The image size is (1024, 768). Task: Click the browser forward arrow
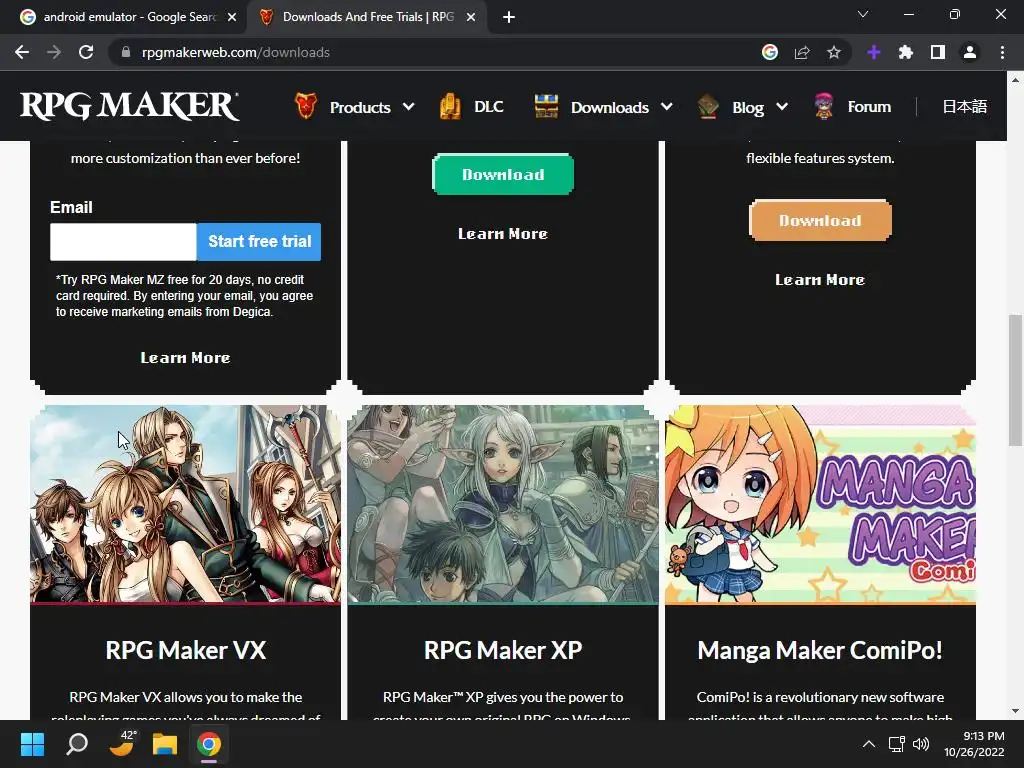54,52
